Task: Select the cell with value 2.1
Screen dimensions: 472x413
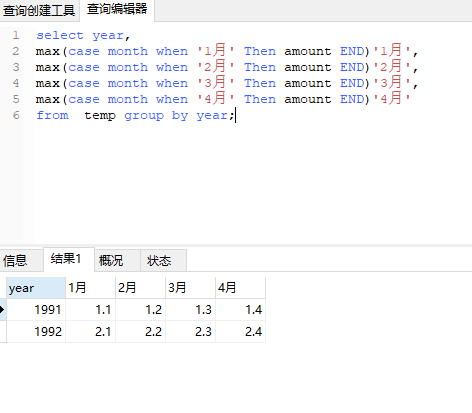Action: [91, 332]
